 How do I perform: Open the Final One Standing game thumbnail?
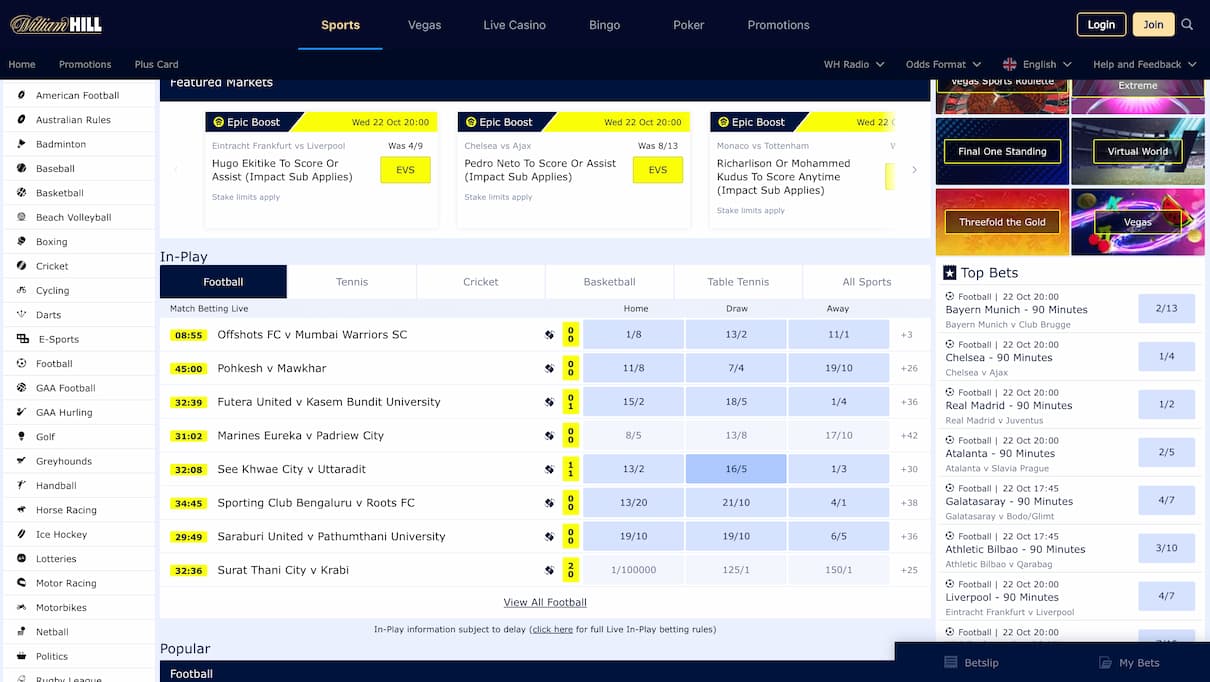point(1002,152)
